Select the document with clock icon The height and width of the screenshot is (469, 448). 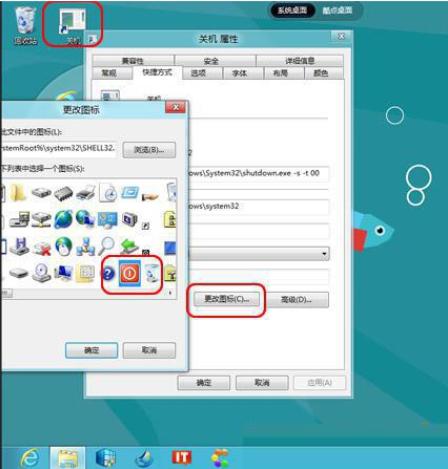108,192
